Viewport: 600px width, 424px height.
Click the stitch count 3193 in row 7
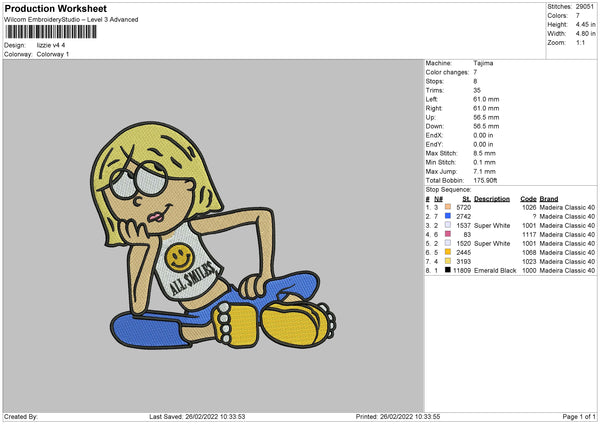[463, 262]
